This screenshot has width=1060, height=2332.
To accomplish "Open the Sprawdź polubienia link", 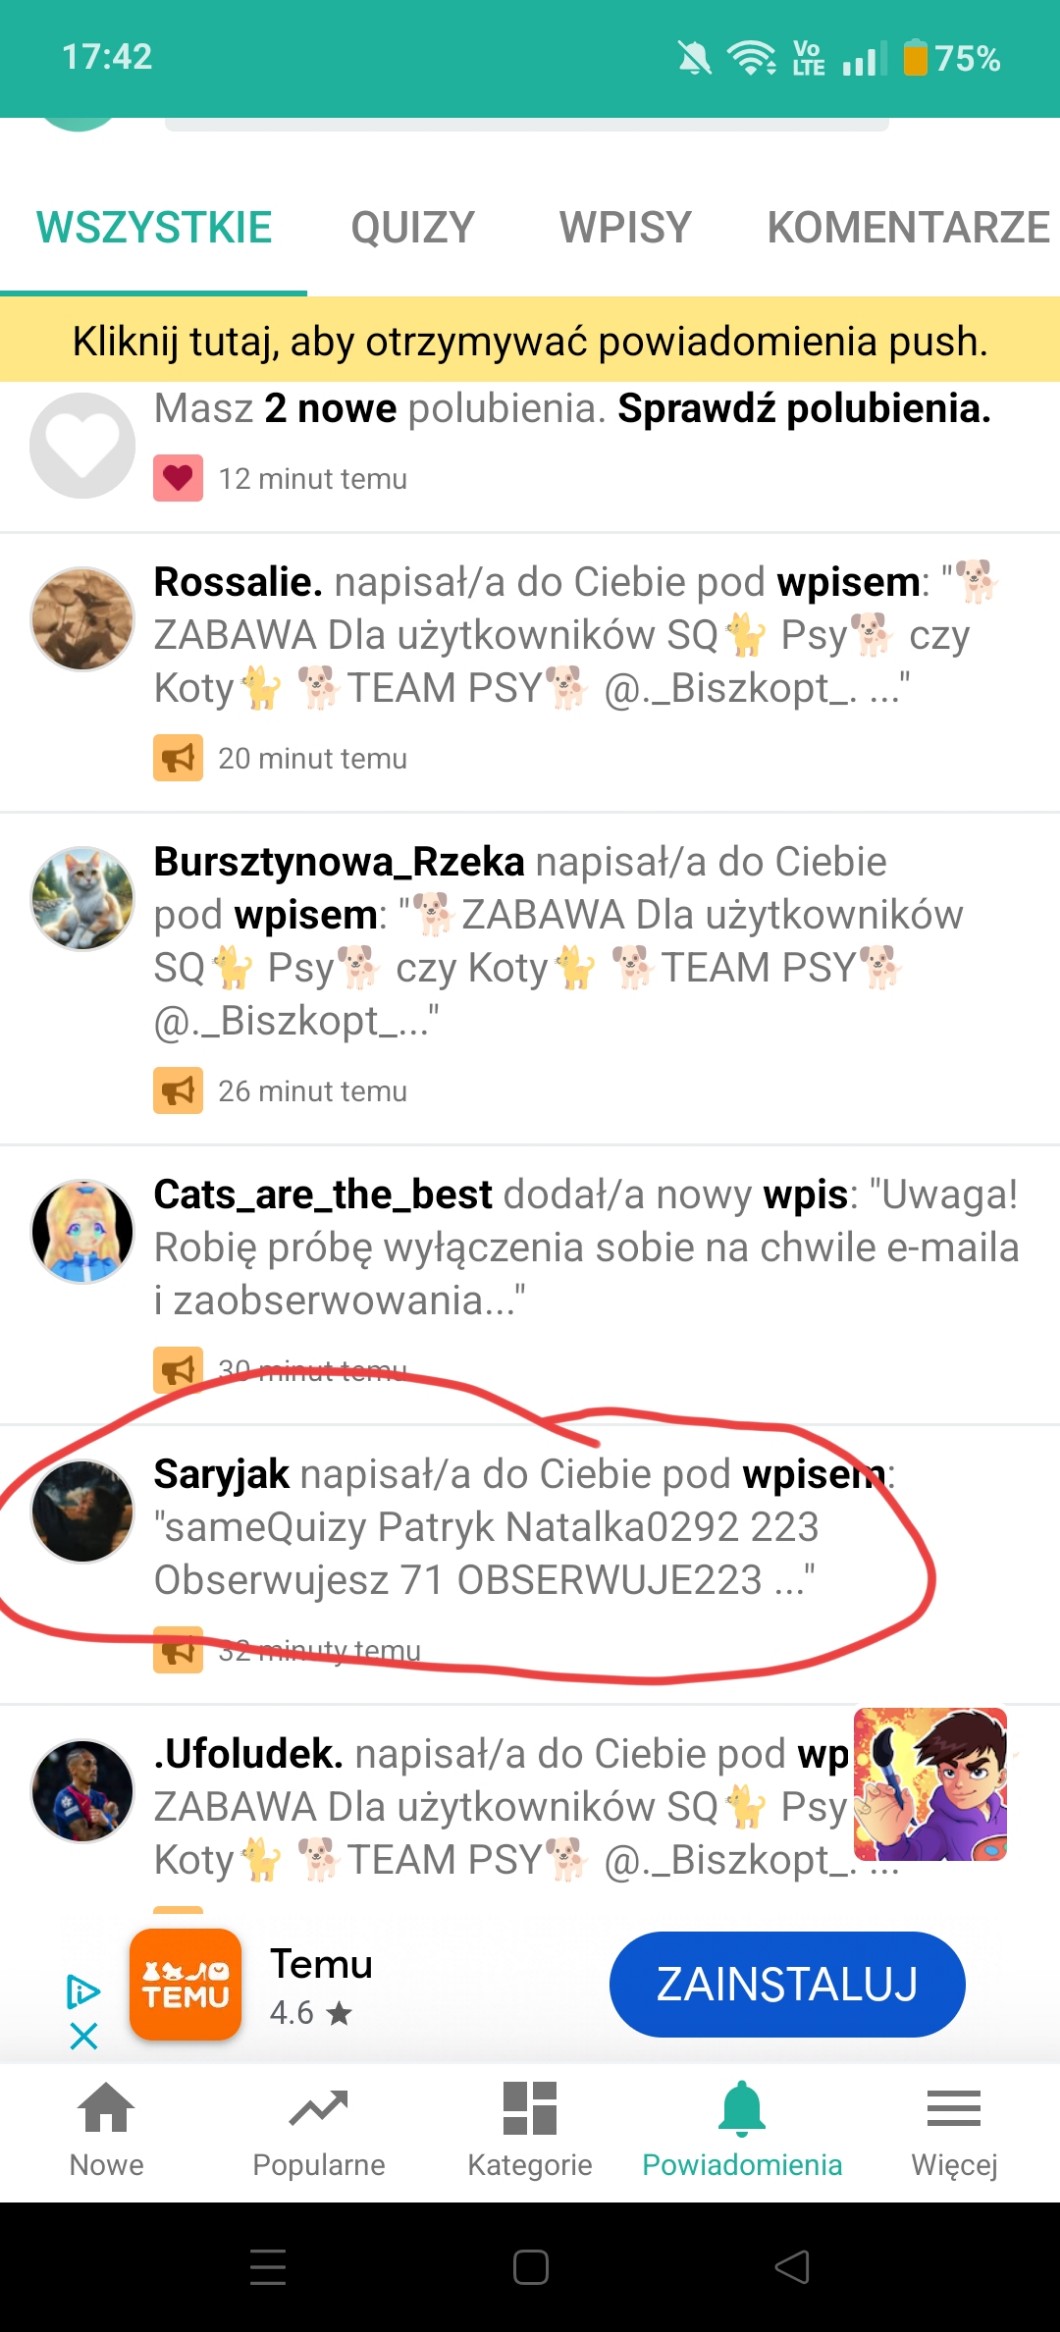I will 804,408.
